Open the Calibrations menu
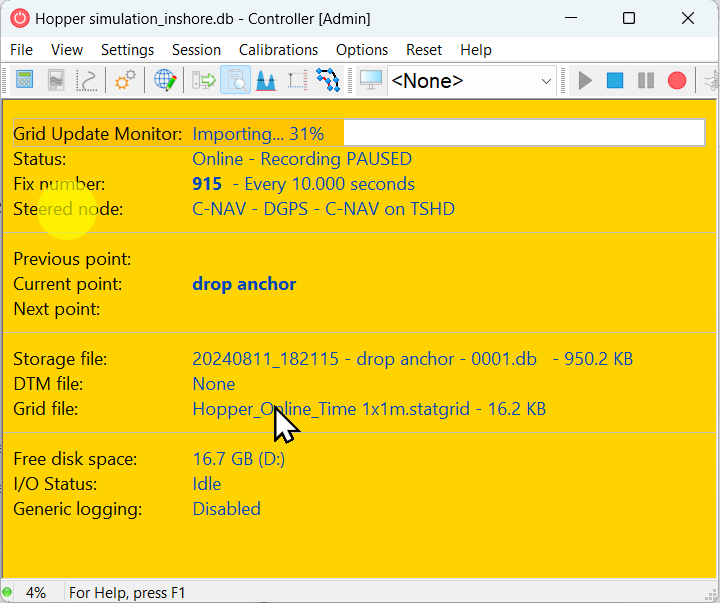This screenshot has height=603, width=720. click(278, 49)
